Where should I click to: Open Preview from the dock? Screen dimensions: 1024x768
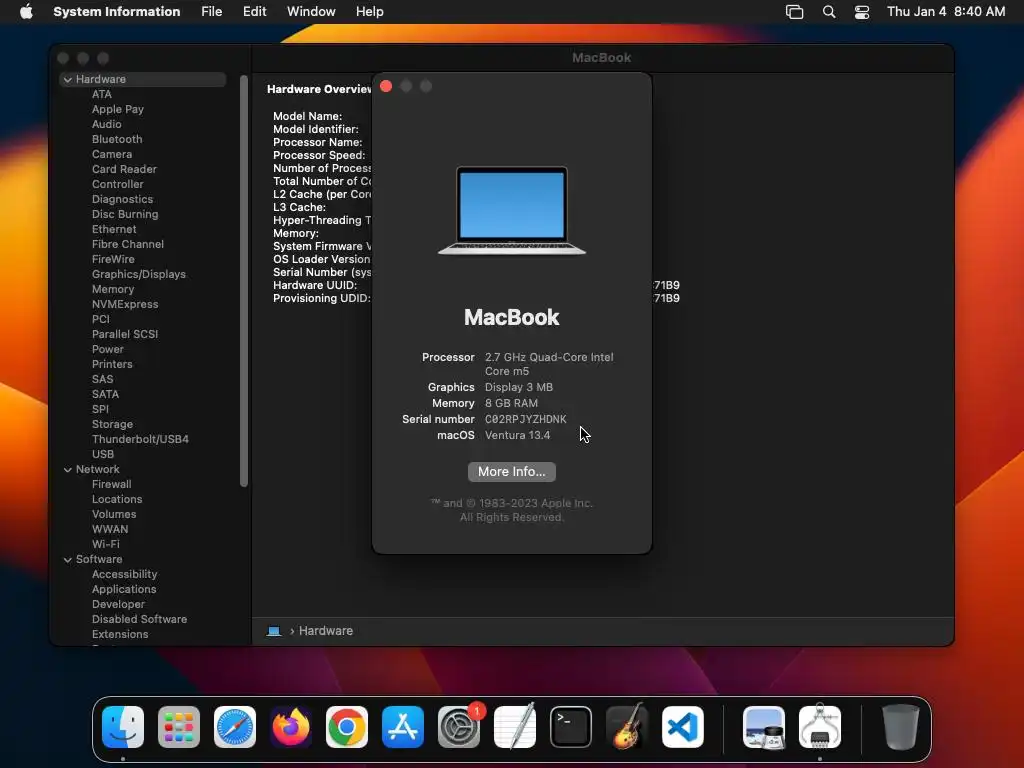pyautogui.click(x=764, y=727)
